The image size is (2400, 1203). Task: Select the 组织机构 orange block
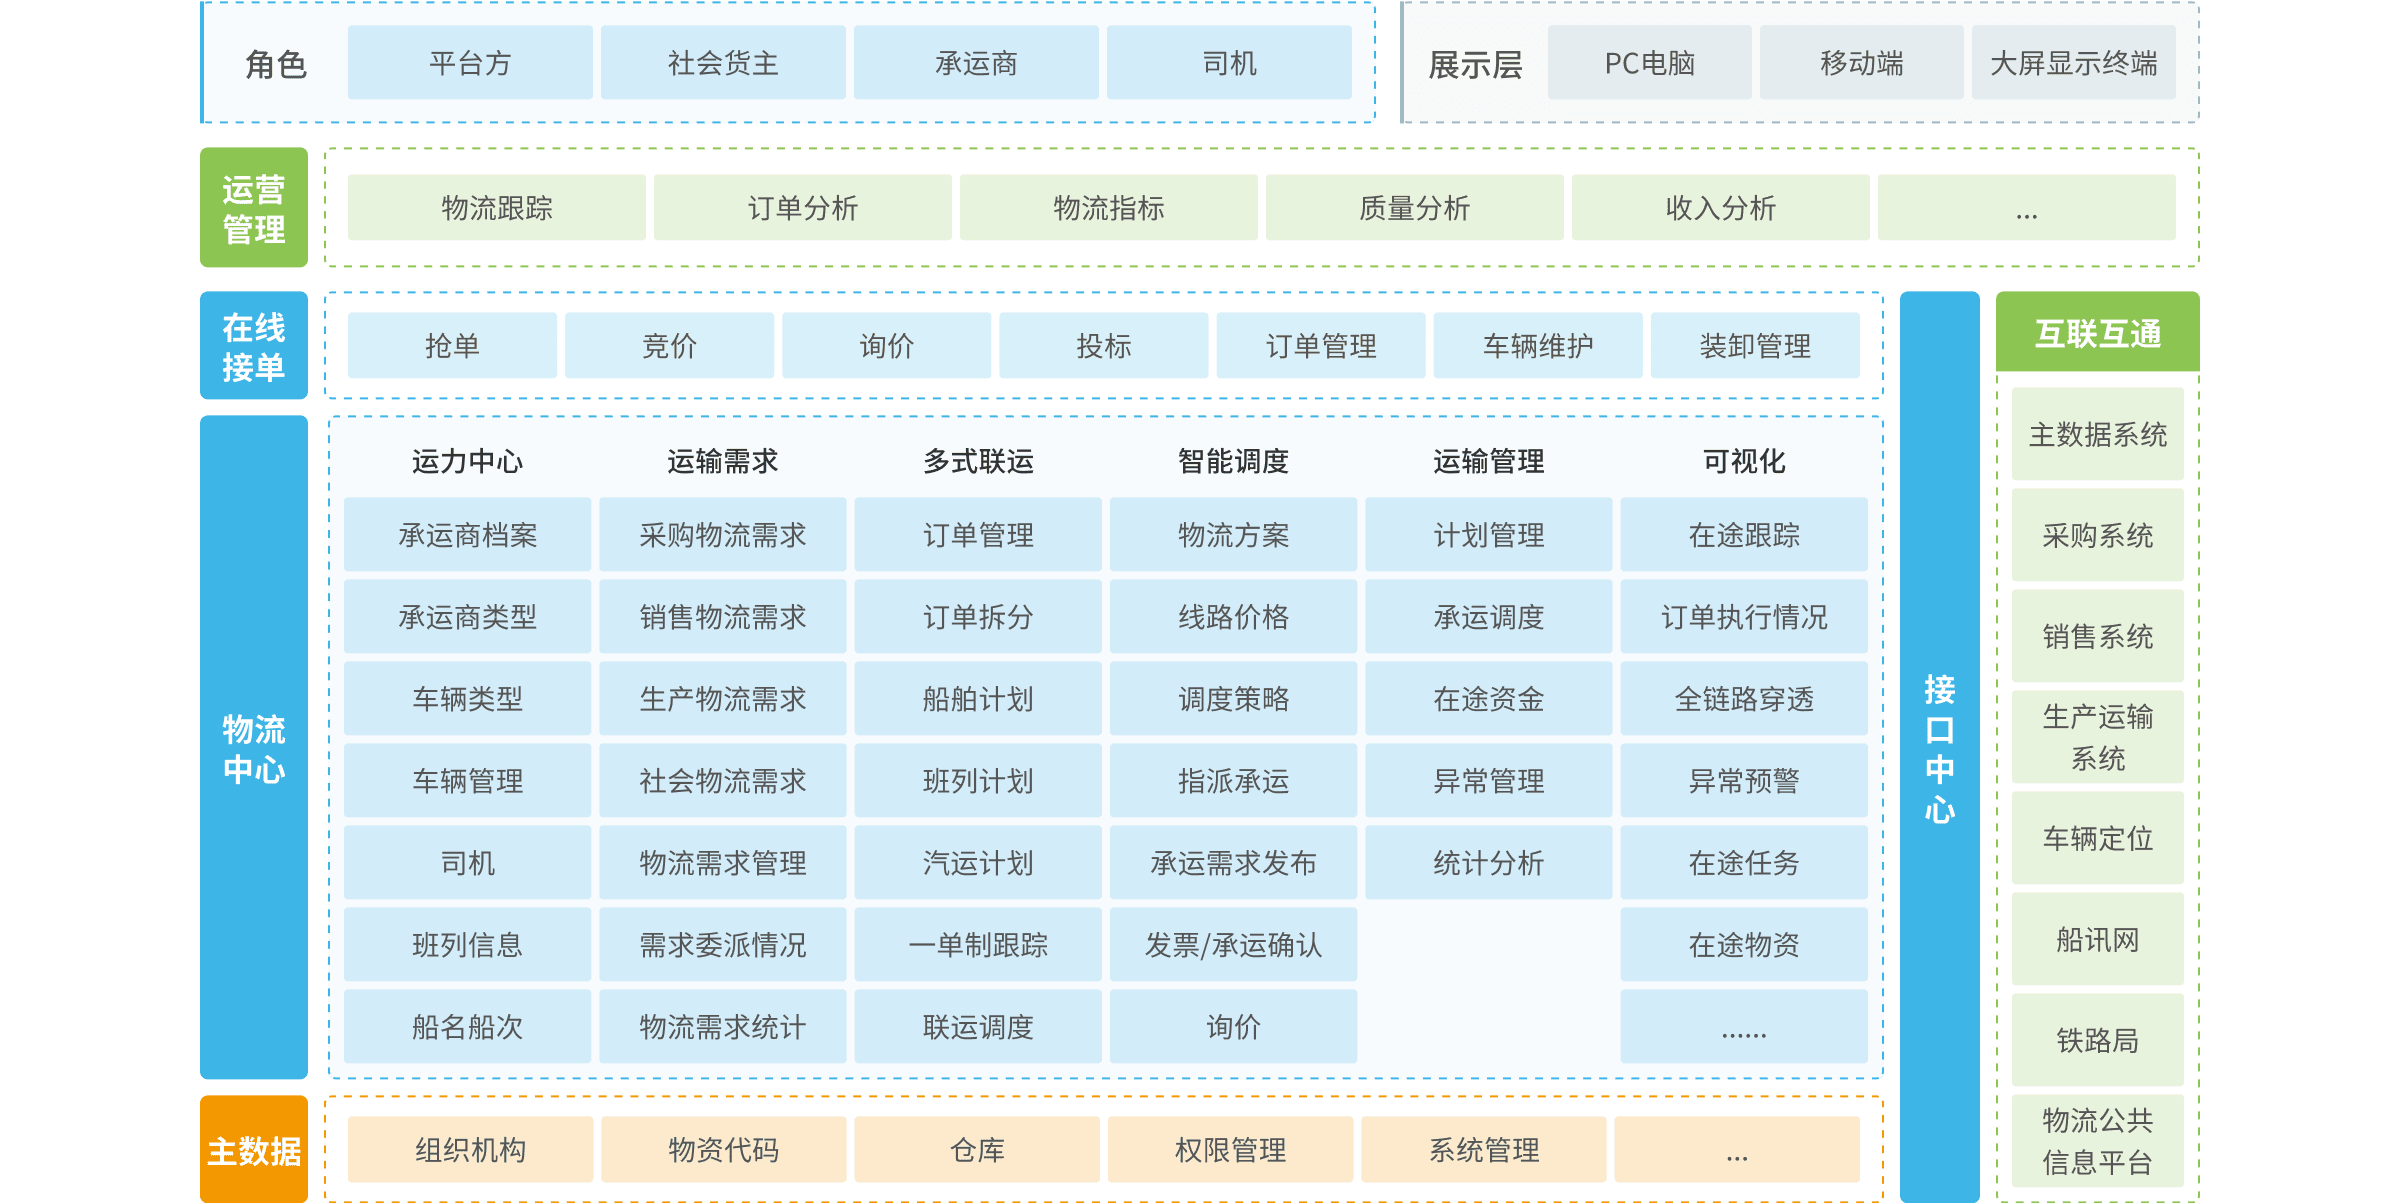point(470,1150)
